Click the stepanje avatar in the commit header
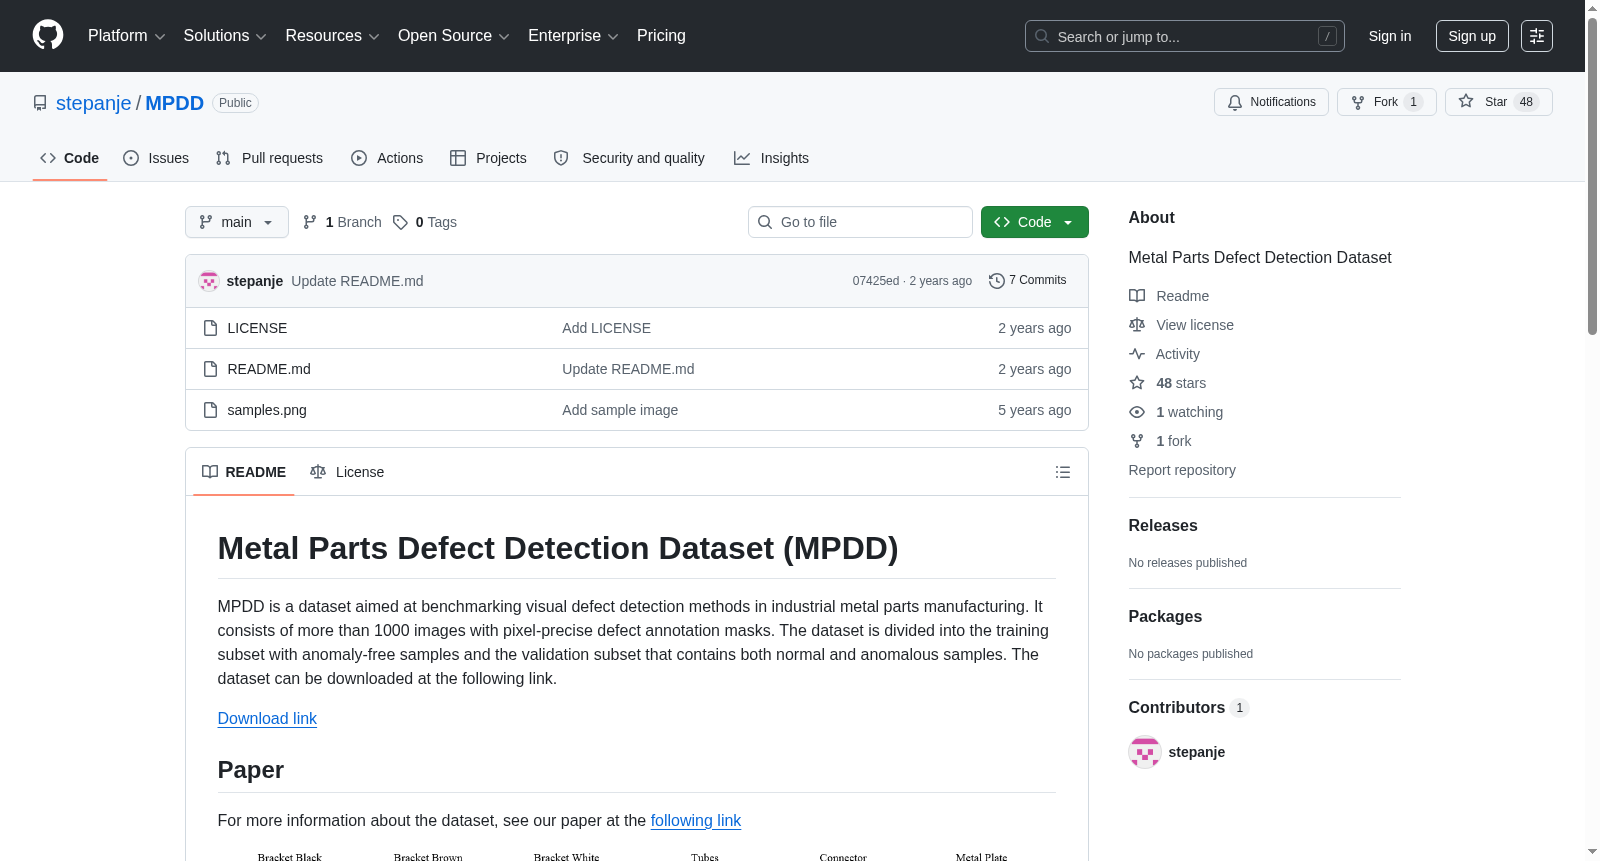 (209, 281)
